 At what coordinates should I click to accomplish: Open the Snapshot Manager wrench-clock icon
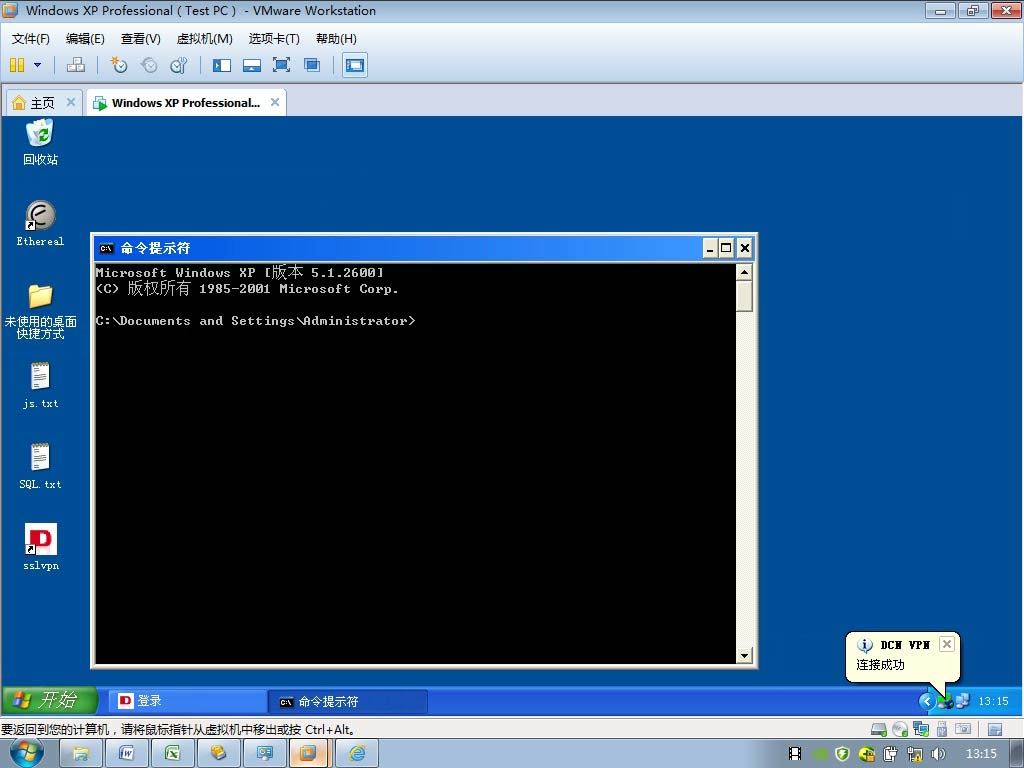[x=178, y=65]
